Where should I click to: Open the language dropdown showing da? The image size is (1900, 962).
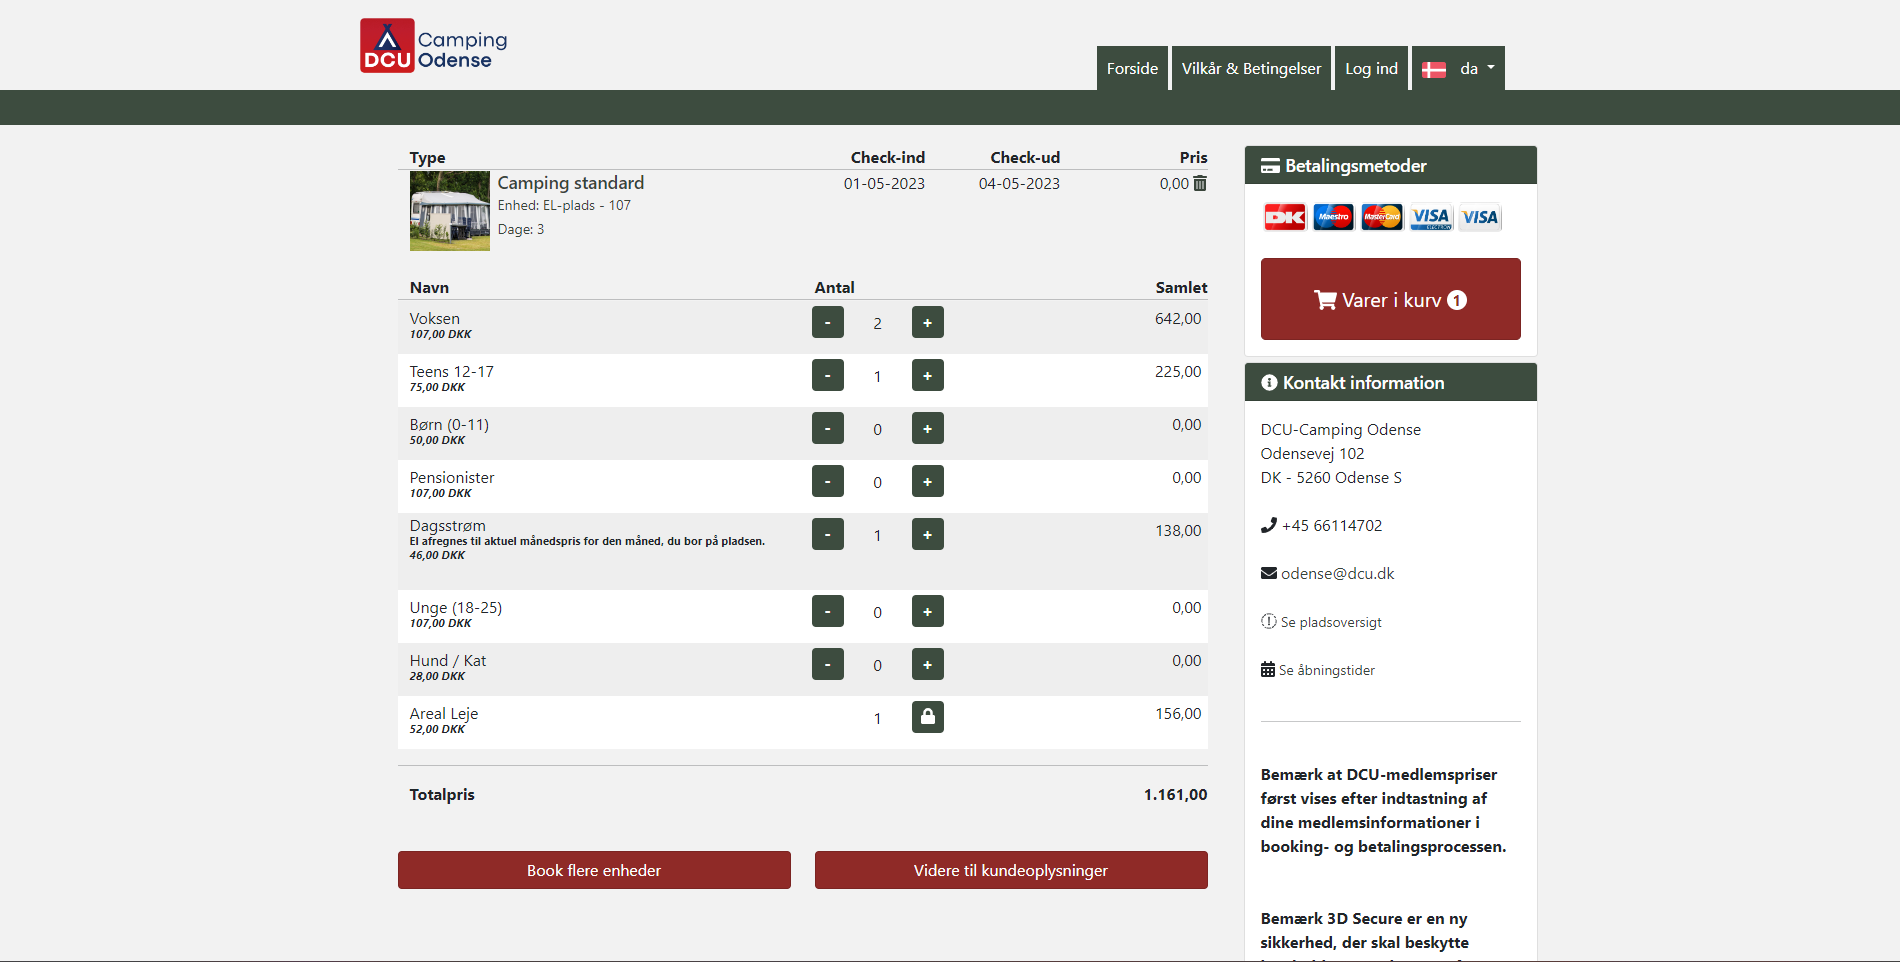(x=1458, y=69)
